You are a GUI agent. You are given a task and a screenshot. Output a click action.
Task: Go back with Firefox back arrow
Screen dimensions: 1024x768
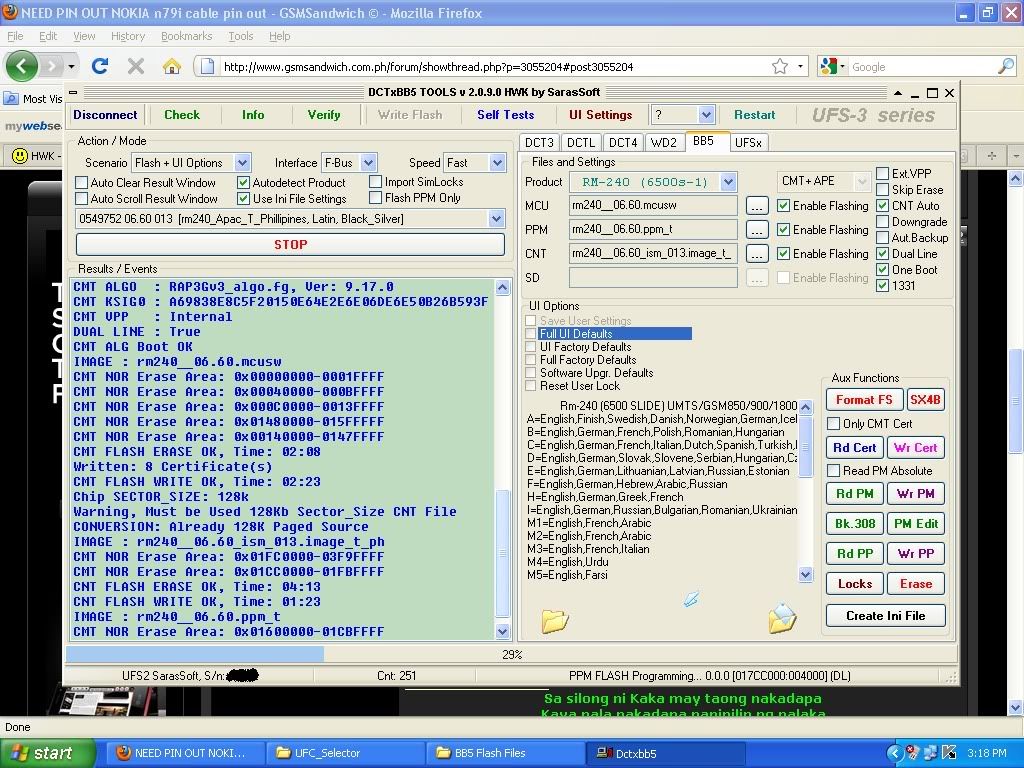point(22,66)
